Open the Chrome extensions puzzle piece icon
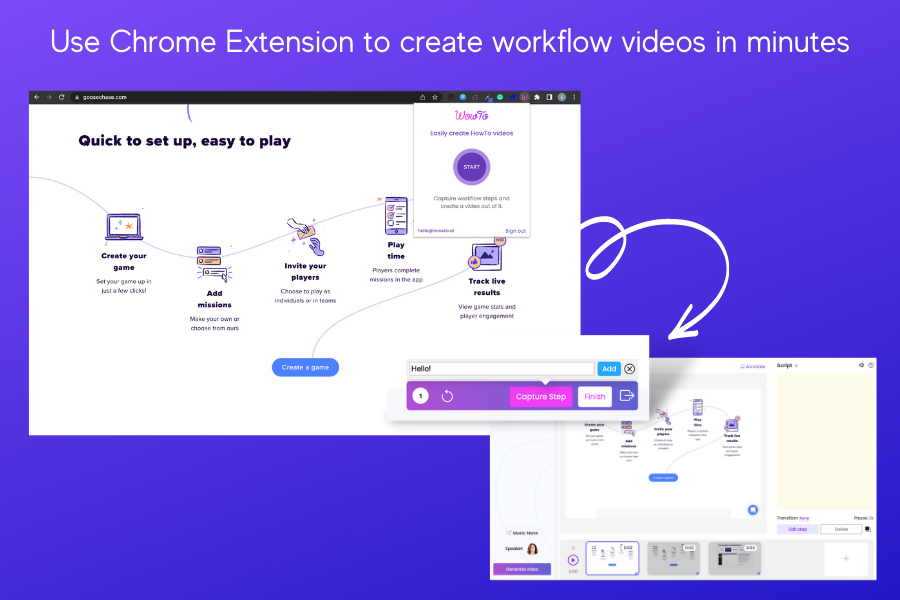 (x=537, y=97)
